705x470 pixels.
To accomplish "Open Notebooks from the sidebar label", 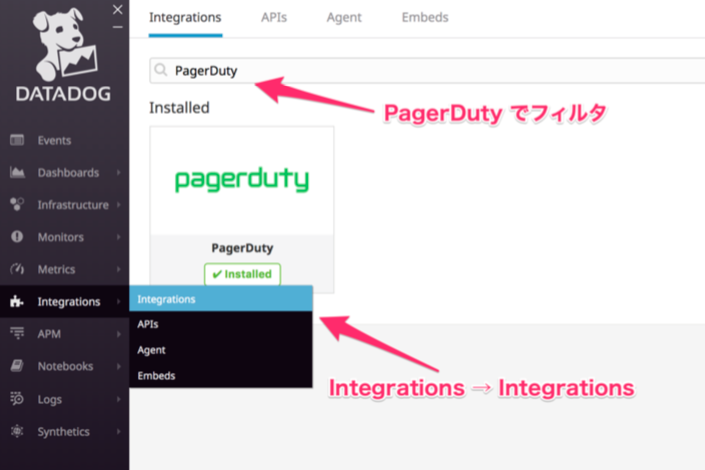I will coord(65,366).
